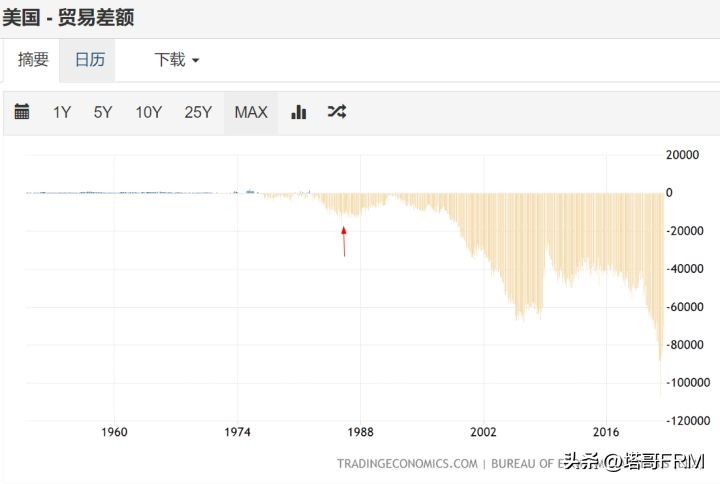Switch chart type with bar chart icon
The width and height of the screenshot is (720, 484).
tap(298, 112)
